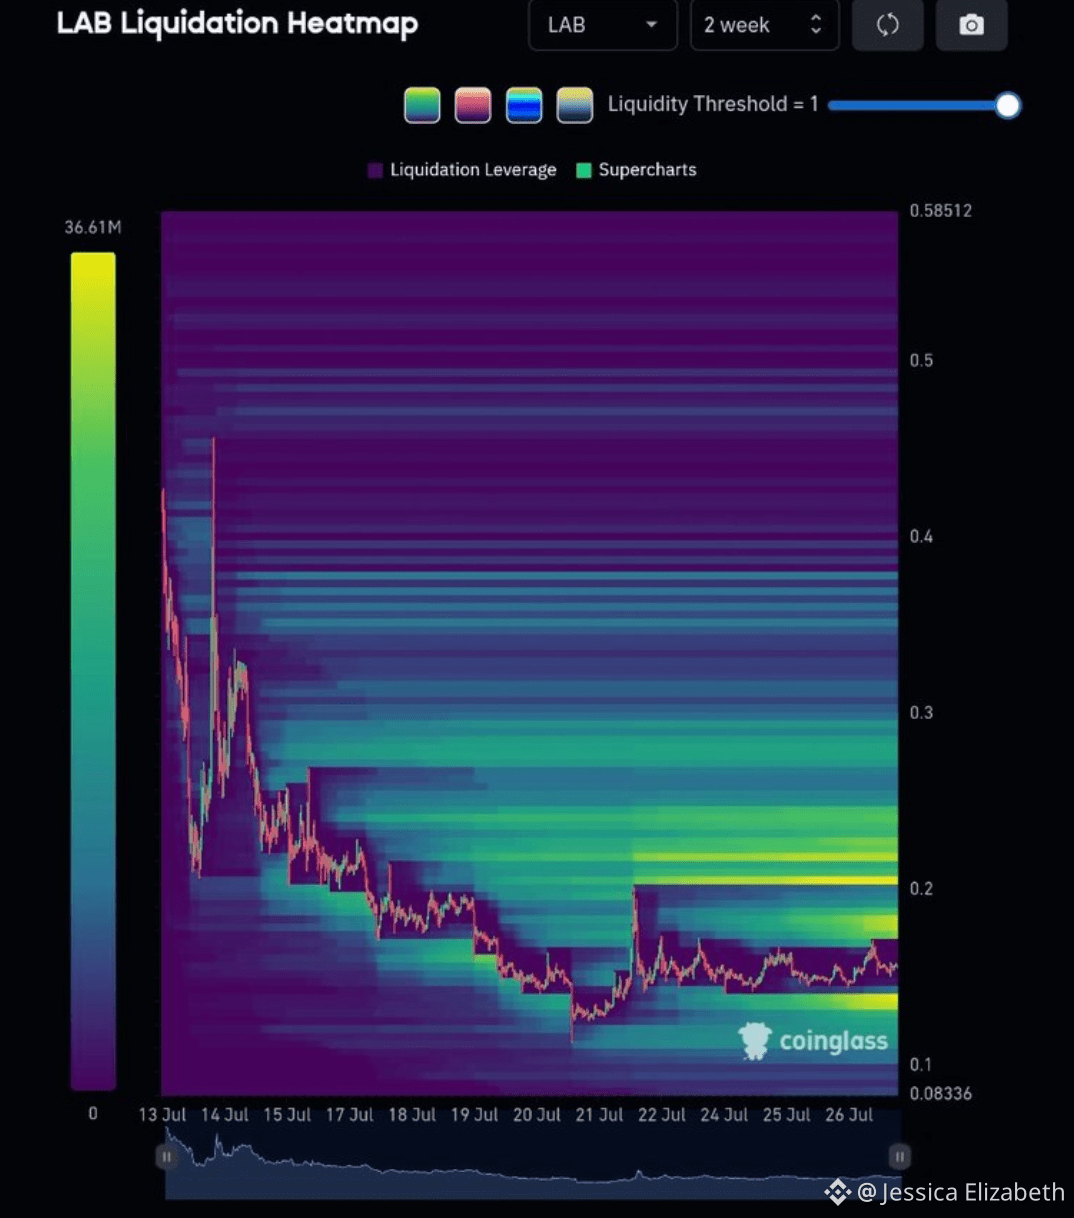Select the blue color scheme swatch
The image size is (1074, 1218).
pos(524,105)
